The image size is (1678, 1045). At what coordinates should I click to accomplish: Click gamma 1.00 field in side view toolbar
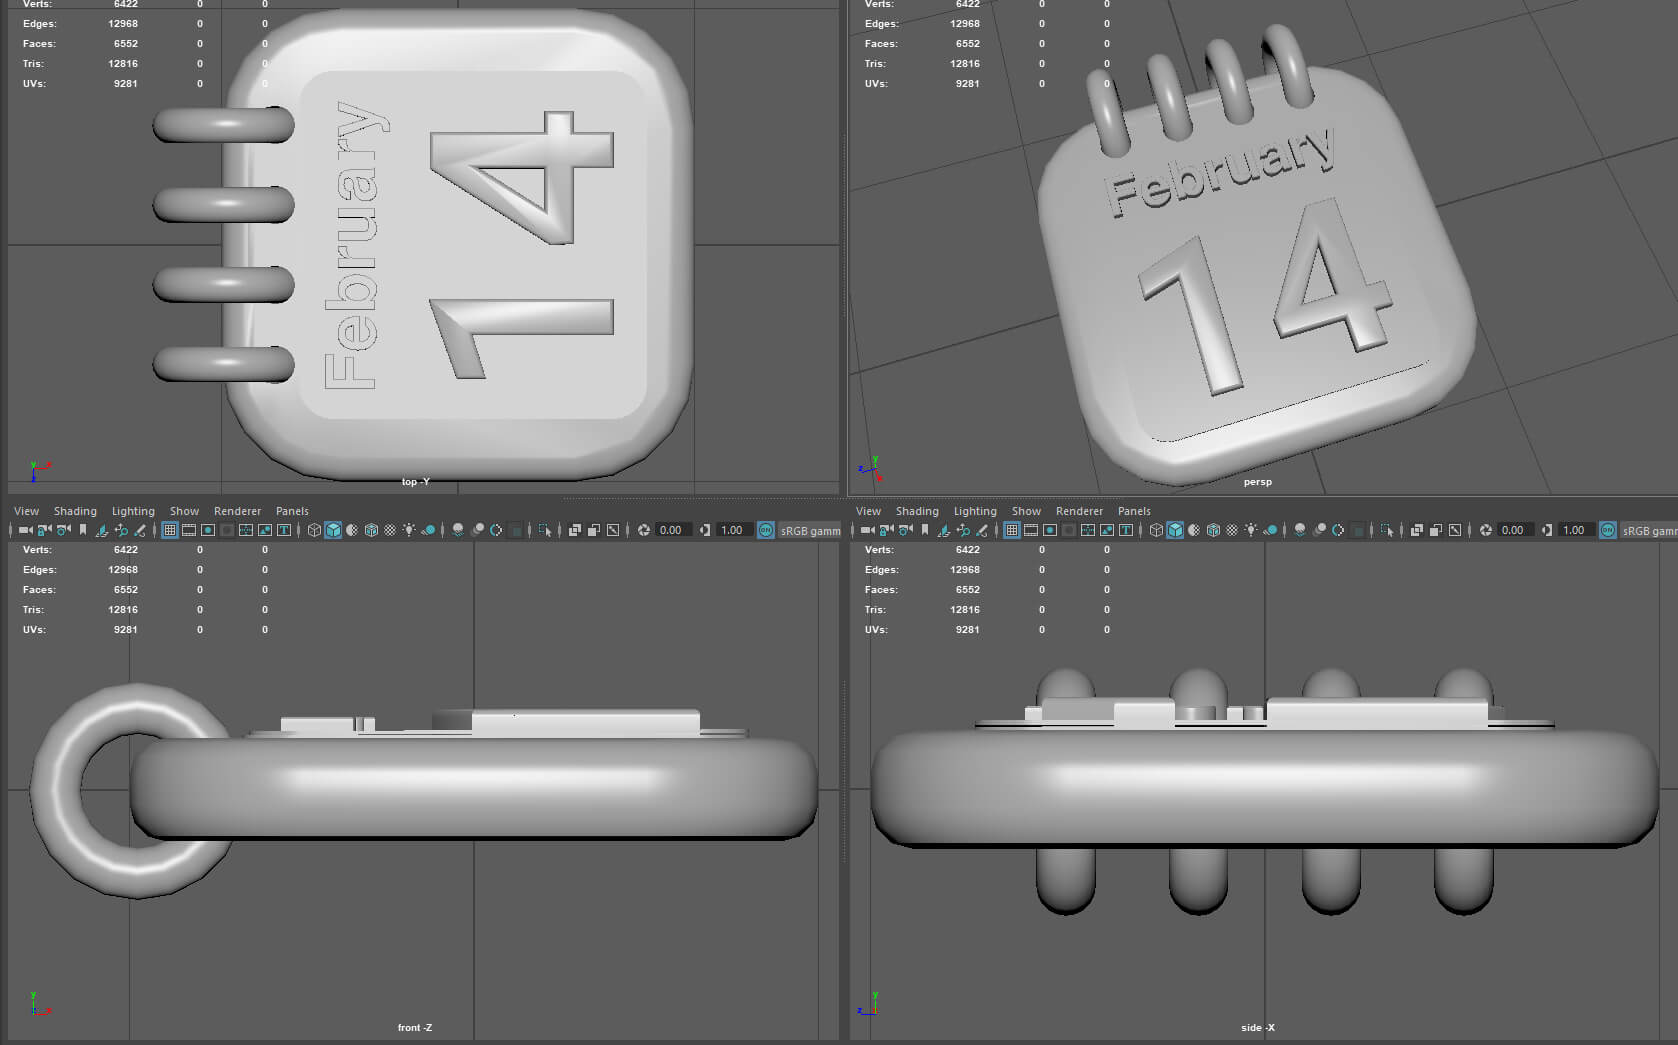(x=1574, y=530)
